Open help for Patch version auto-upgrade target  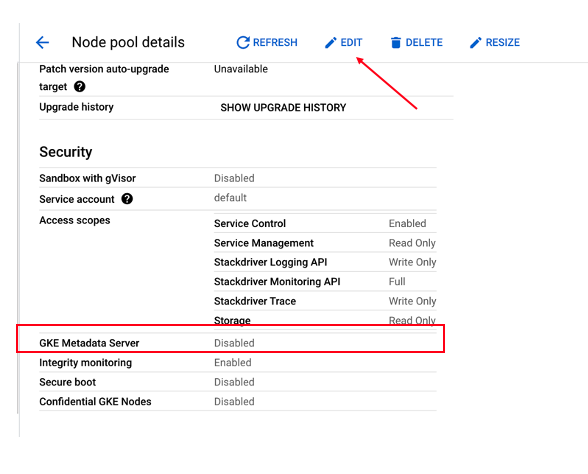(x=80, y=87)
